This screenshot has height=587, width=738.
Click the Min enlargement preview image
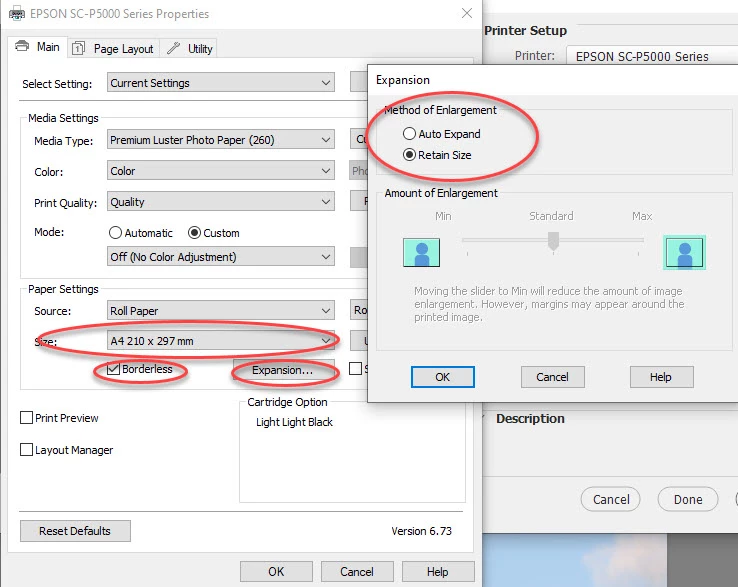421,252
